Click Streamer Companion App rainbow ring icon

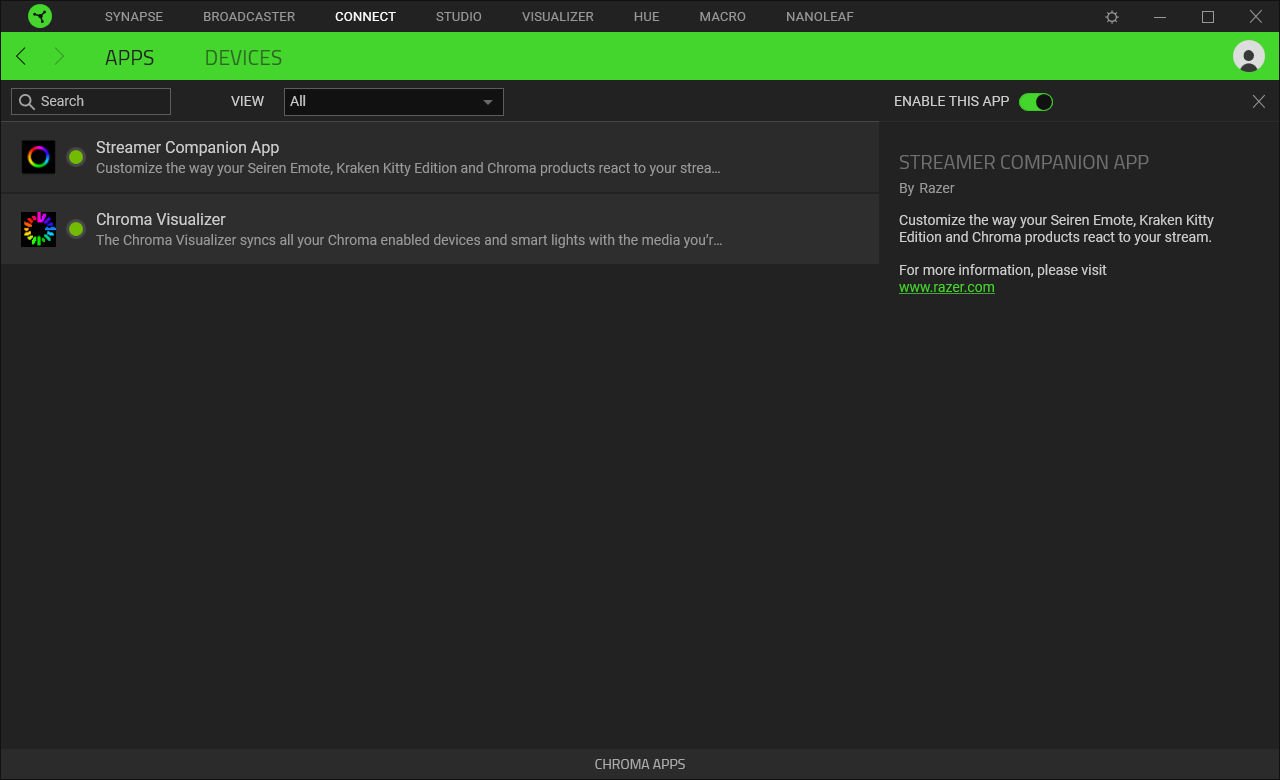(x=38, y=157)
